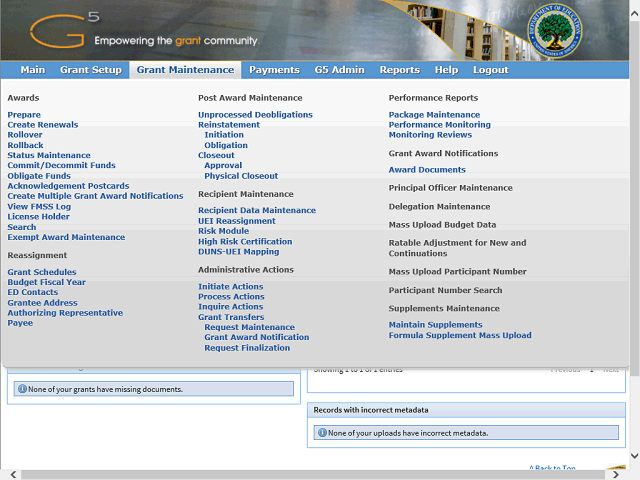The image size is (640, 480).
Task: Select the Rollback link
Action: (x=25, y=145)
